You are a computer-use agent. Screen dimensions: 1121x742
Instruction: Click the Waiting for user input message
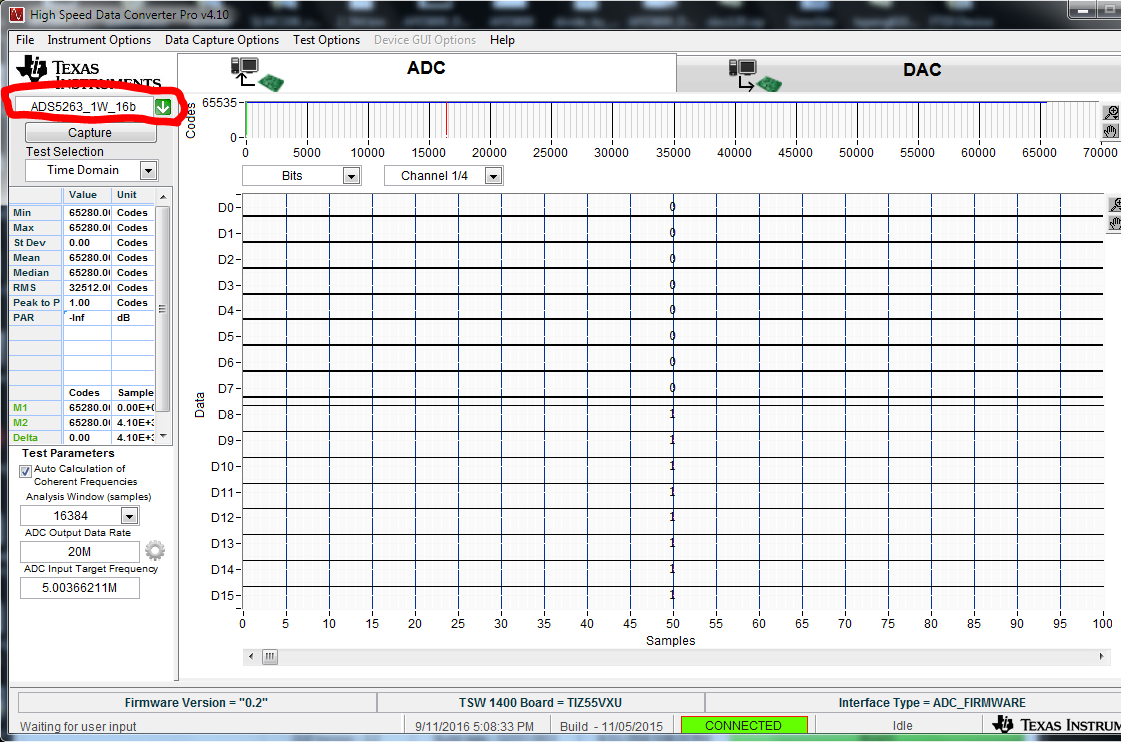click(x=78, y=726)
